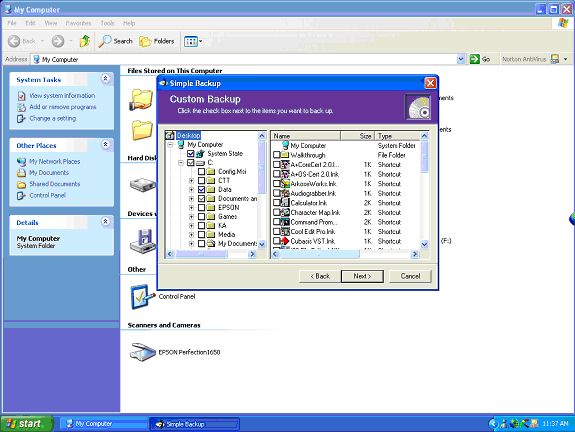Click the Type column header
575x432 pixels.
point(398,136)
